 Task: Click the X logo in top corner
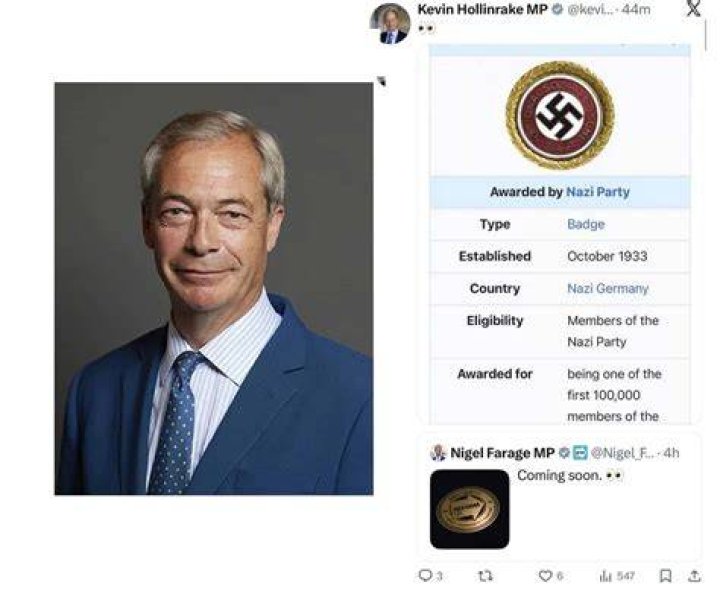(x=693, y=8)
